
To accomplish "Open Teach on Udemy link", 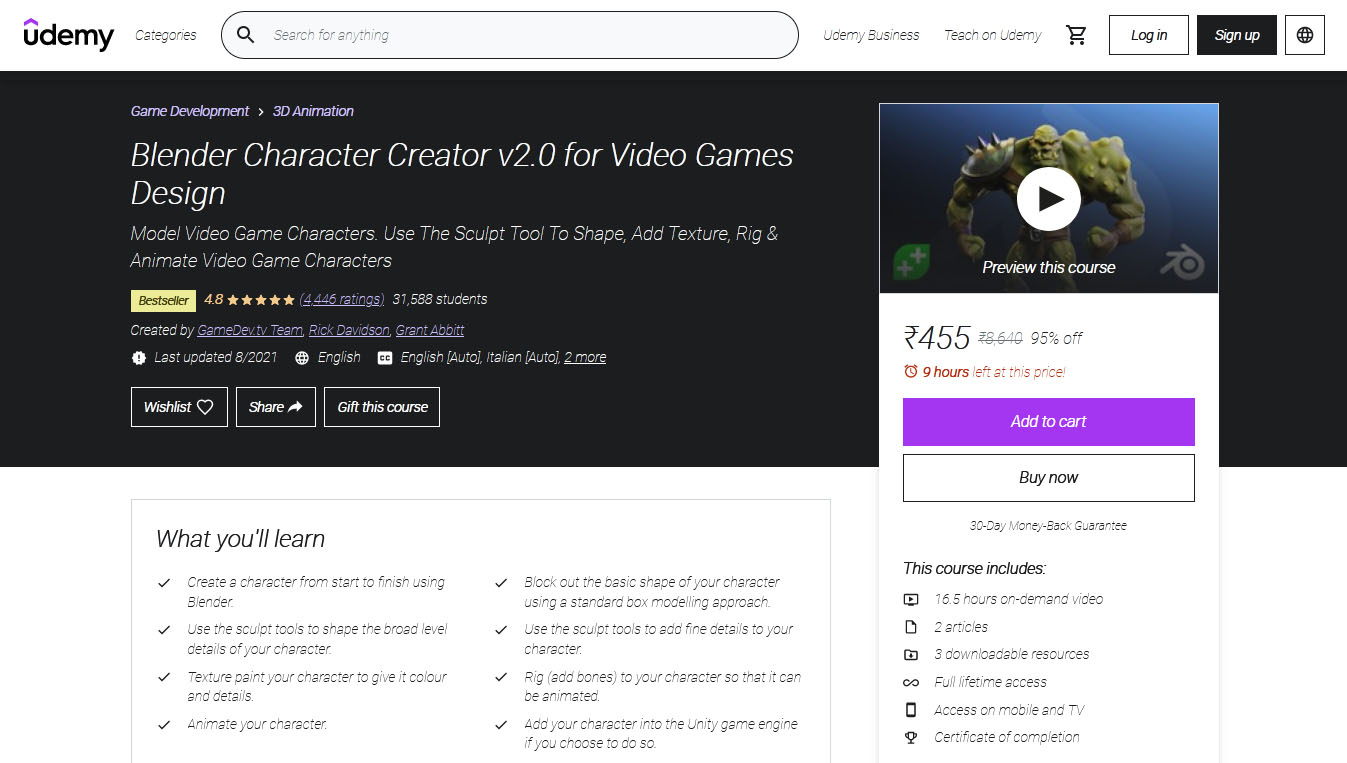I will click(993, 35).
